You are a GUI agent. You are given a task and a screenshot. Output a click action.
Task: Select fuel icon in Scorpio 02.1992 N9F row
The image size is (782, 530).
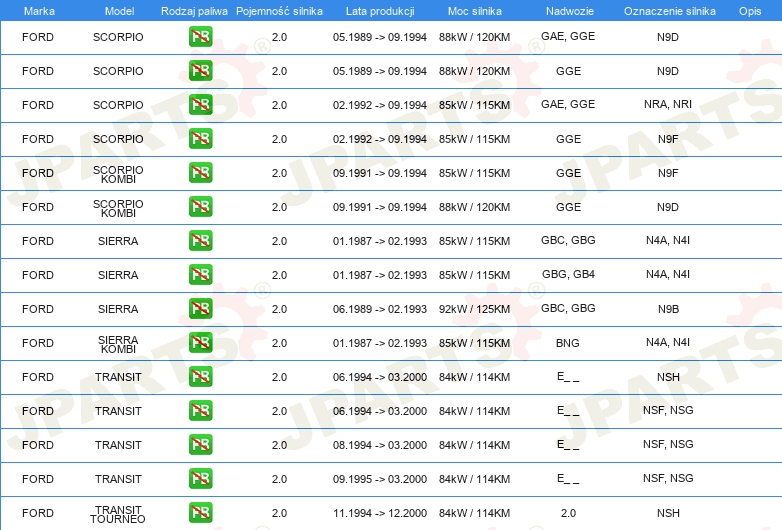[x=200, y=138]
